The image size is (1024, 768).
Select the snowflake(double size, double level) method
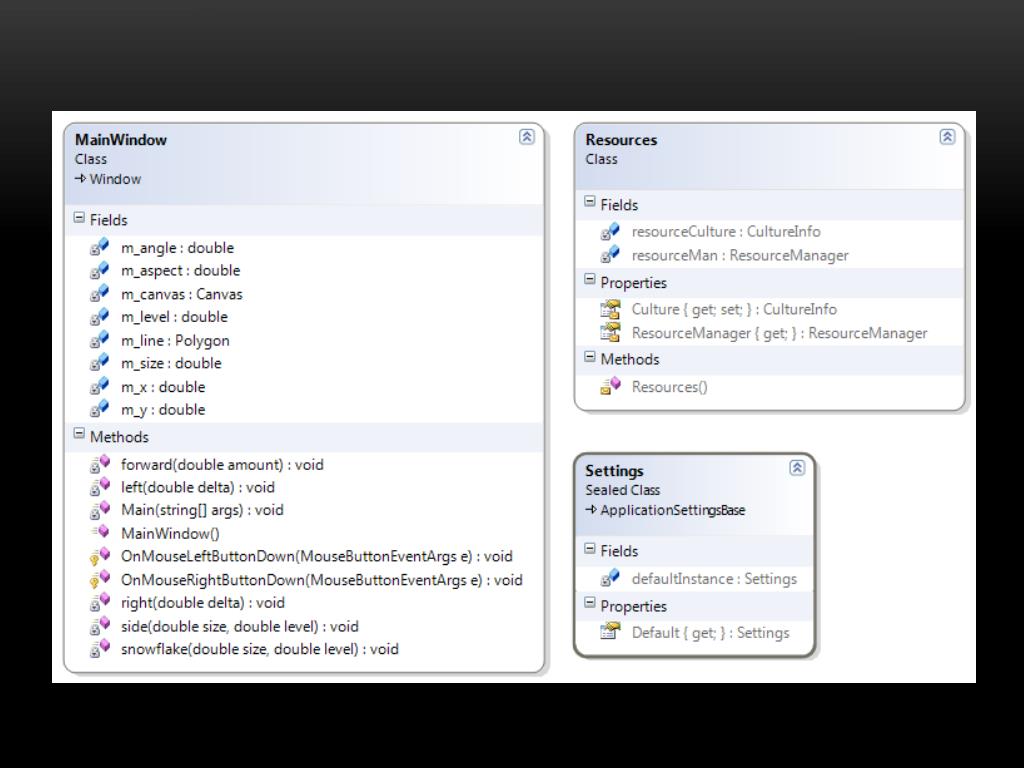tap(259, 649)
